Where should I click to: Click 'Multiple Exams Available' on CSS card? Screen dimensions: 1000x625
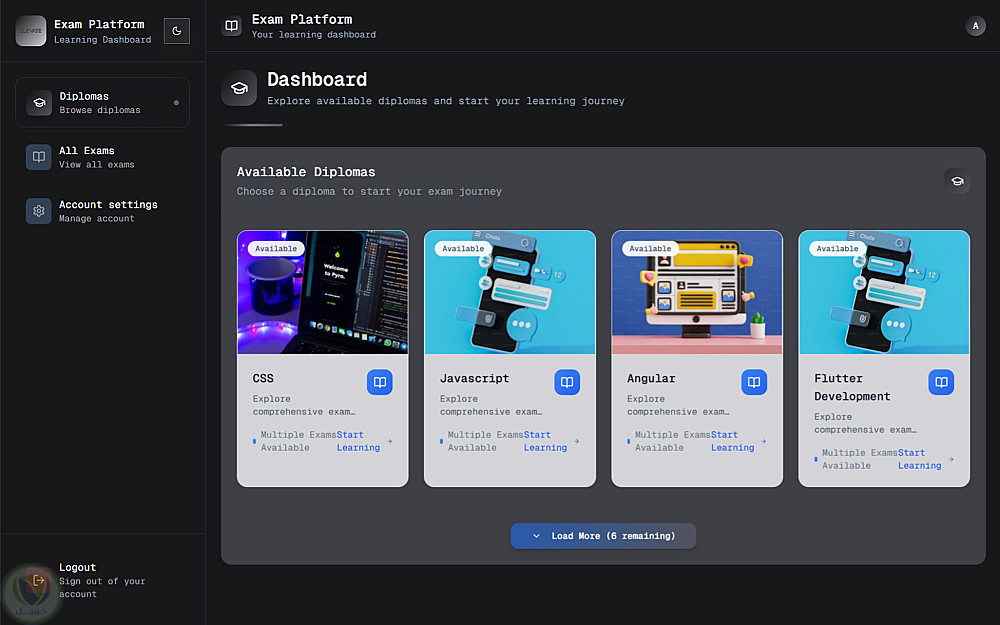[294, 441]
